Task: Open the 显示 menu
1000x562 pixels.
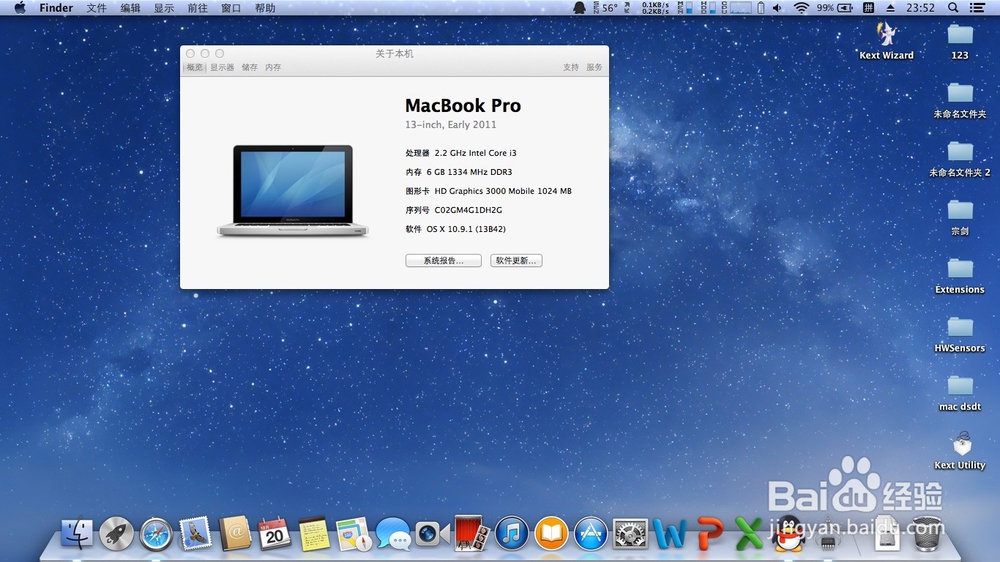Action: click(164, 8)
